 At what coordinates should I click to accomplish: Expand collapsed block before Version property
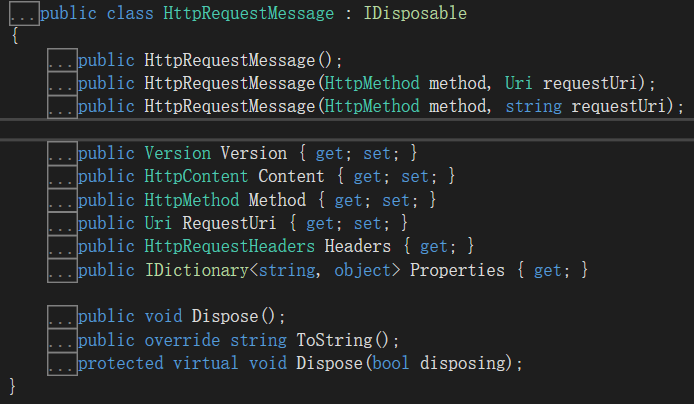click(62, 153)
